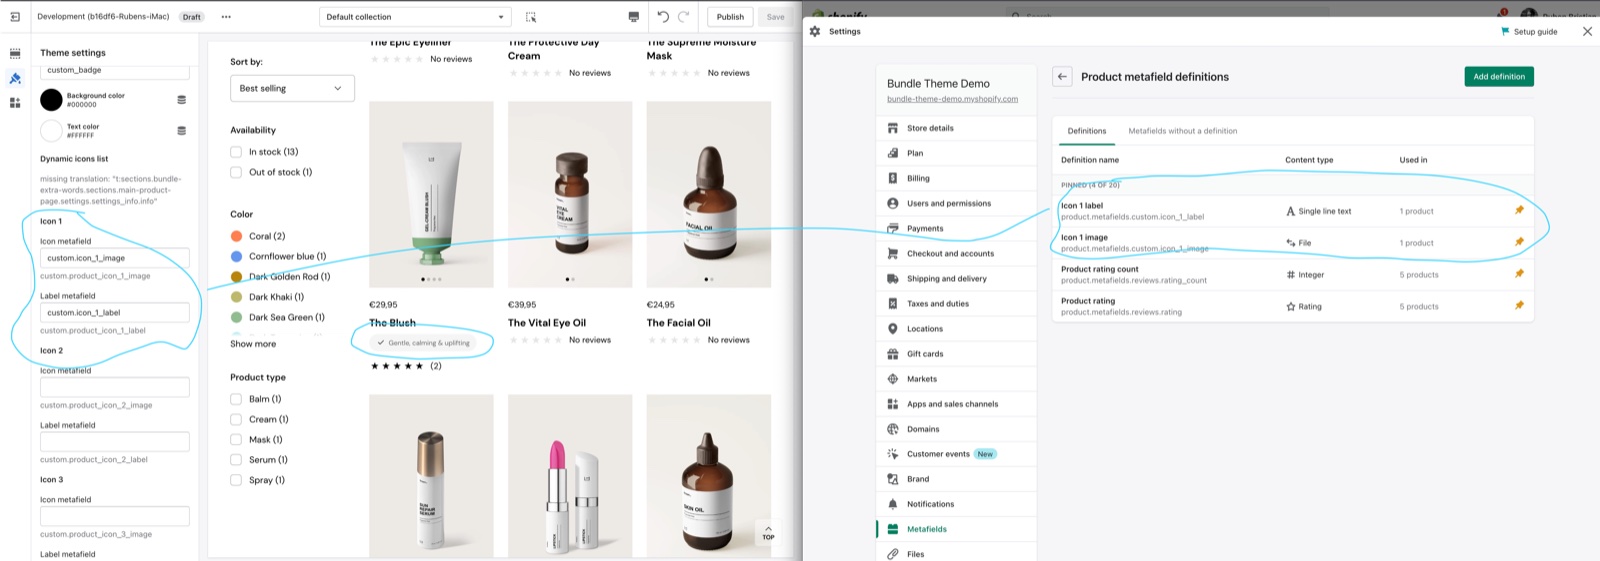This screenshot has width=1600, height=561.
Task: Open the Best selling sort dropdown
Action: (292, 88)
